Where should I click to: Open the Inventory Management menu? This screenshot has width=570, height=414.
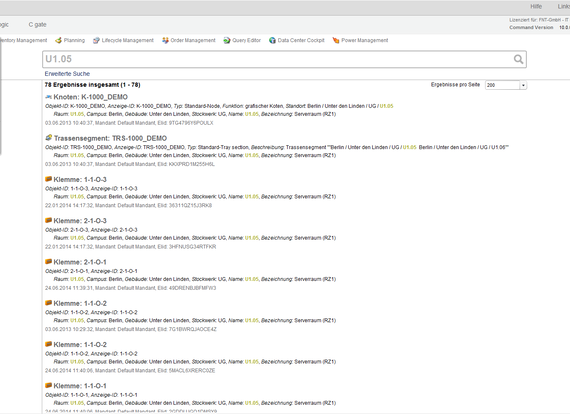click(x=23, y=40)
